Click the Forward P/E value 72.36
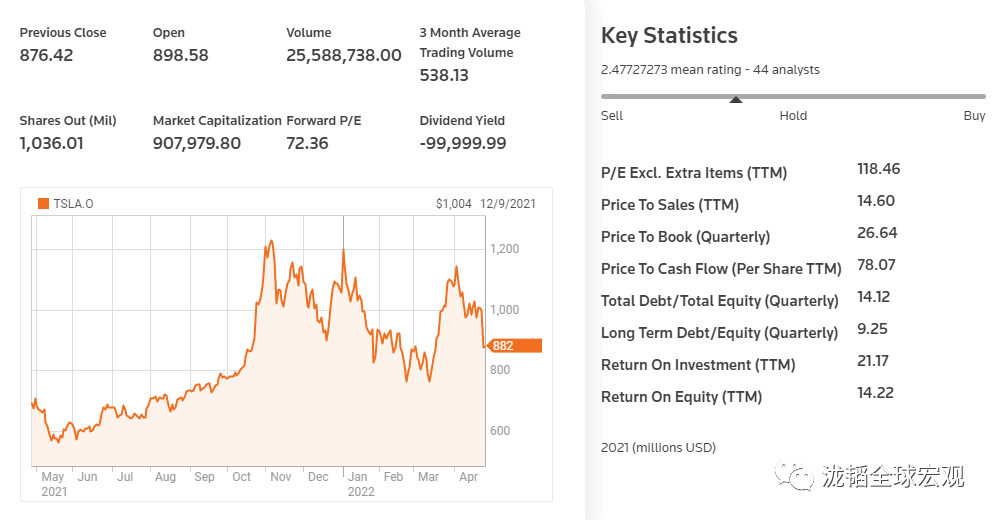This screenshot has height=520, width=997. pyautogui.click(x=307, y=144)
